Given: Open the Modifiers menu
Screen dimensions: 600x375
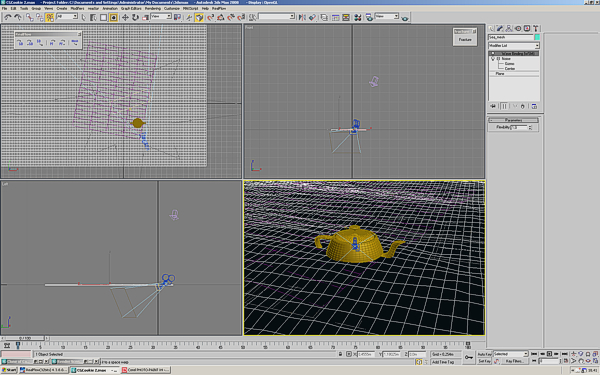Looking at the screenshot, I should [x=77, y=8].
